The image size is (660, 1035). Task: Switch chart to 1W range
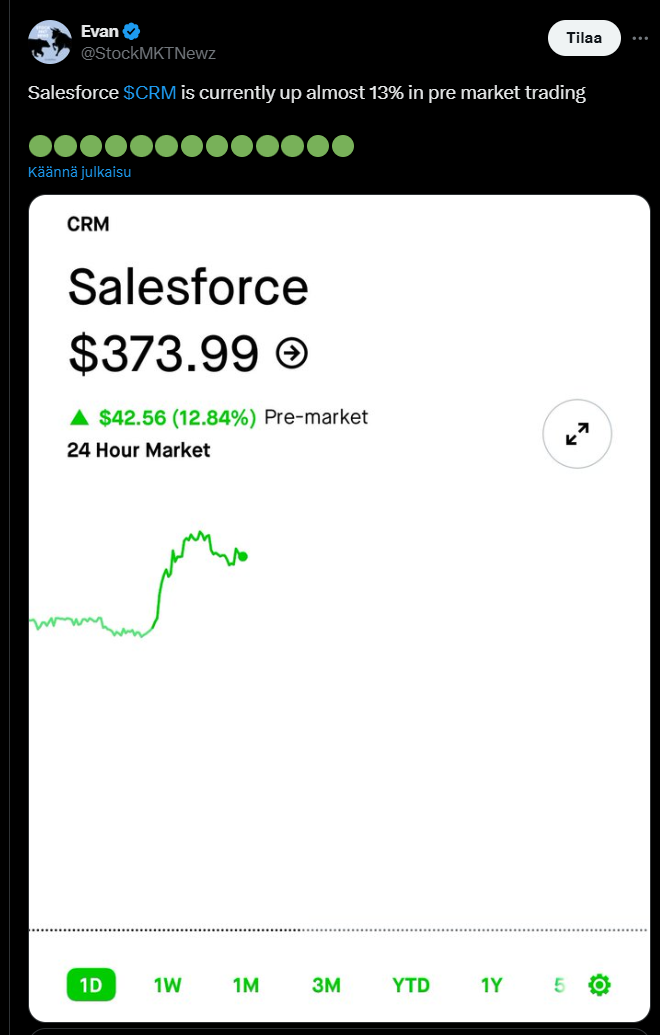pyautogui.click(x=167, y=985)
